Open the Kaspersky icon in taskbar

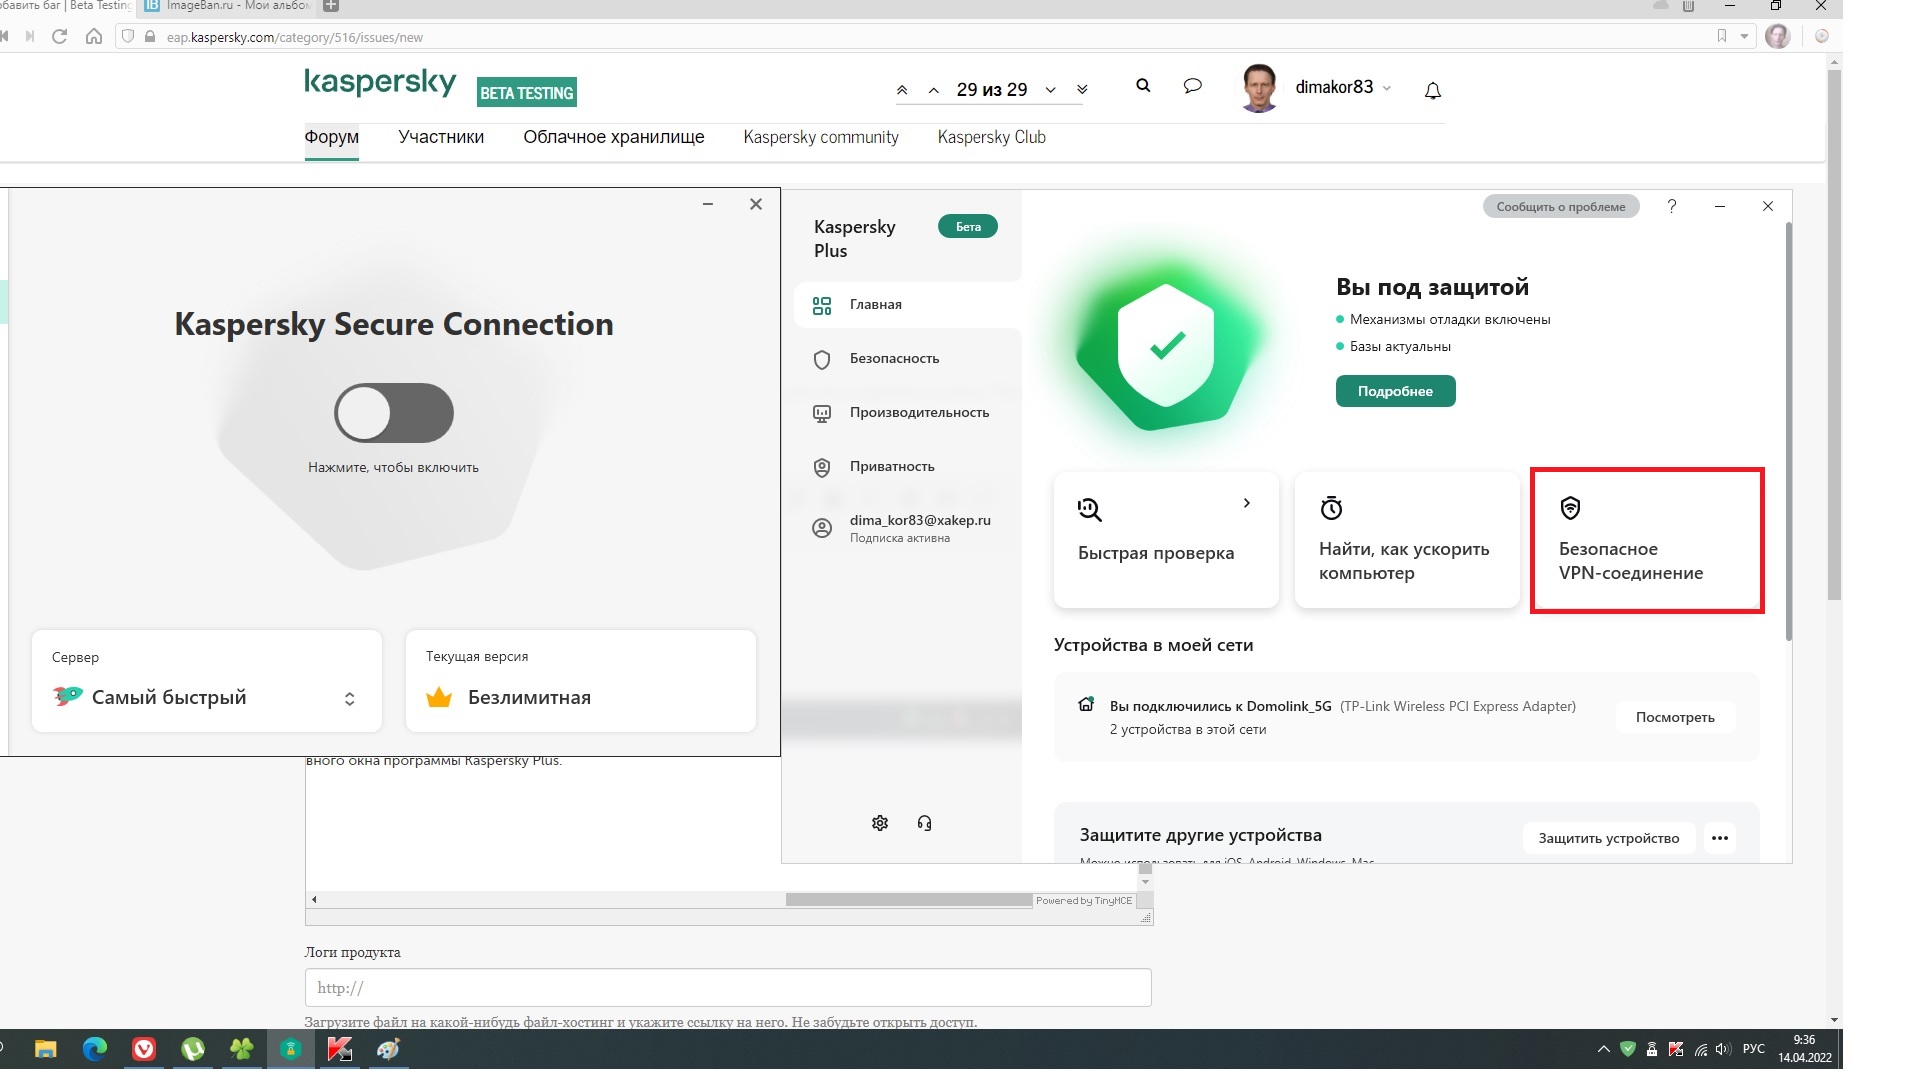tap(340, 1049)
